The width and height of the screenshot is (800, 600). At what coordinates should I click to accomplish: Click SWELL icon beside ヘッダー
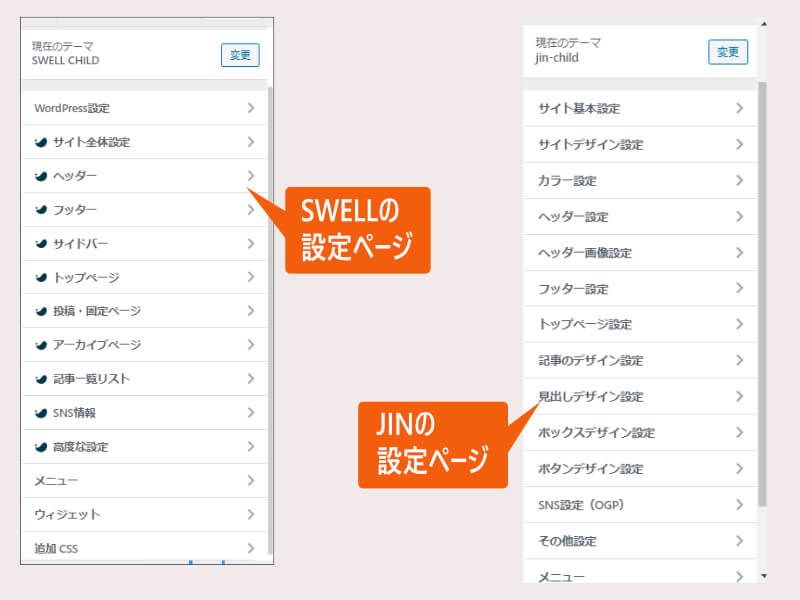point(41,176)
